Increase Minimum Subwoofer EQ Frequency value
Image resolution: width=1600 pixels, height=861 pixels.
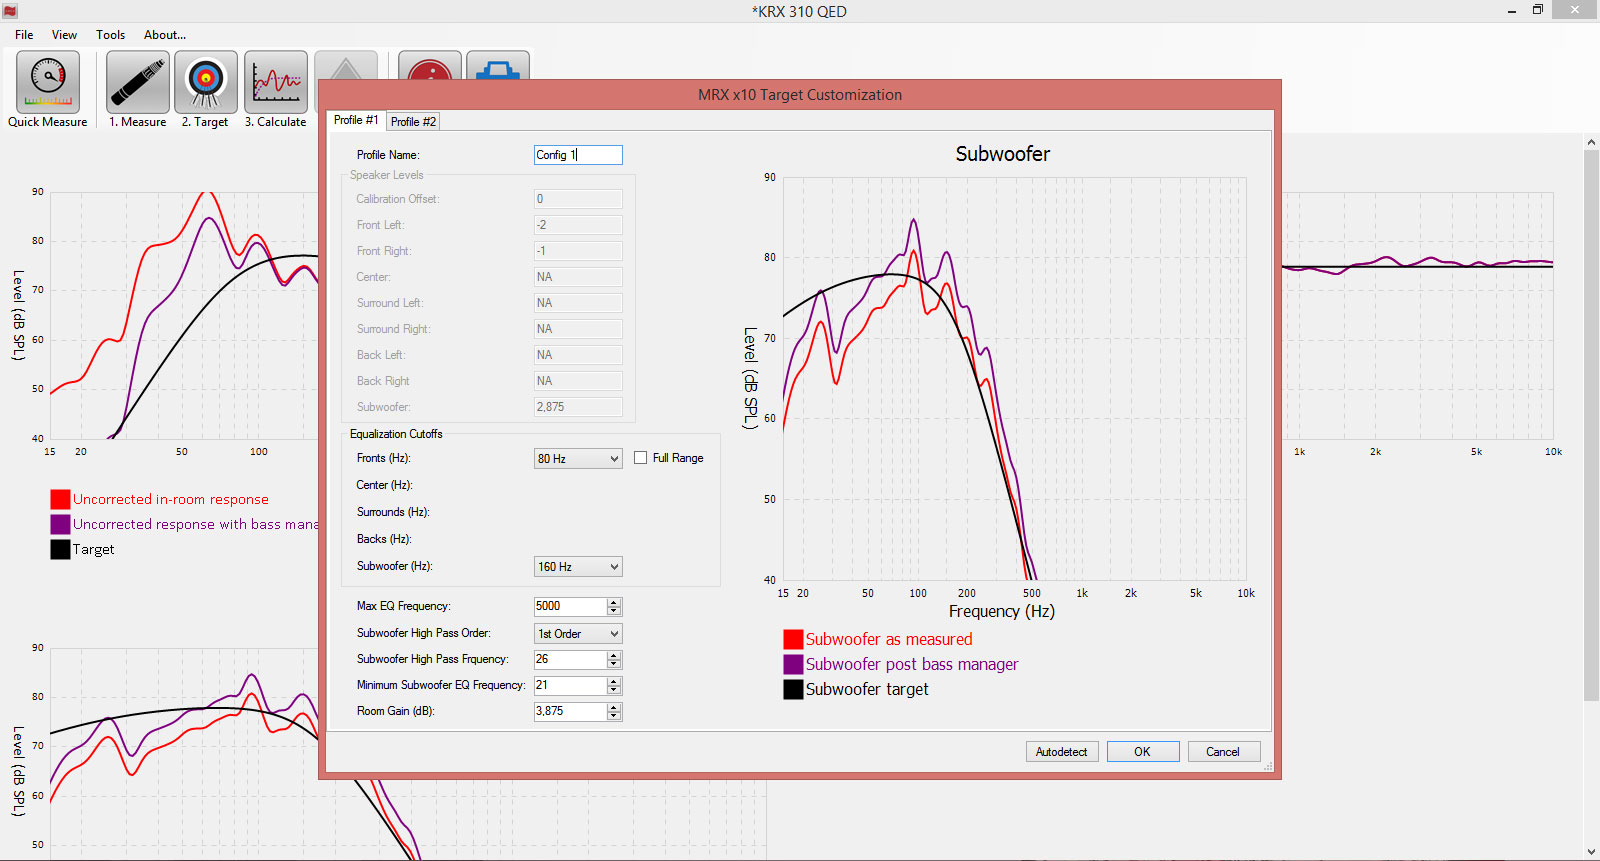(x=614, y=681)
